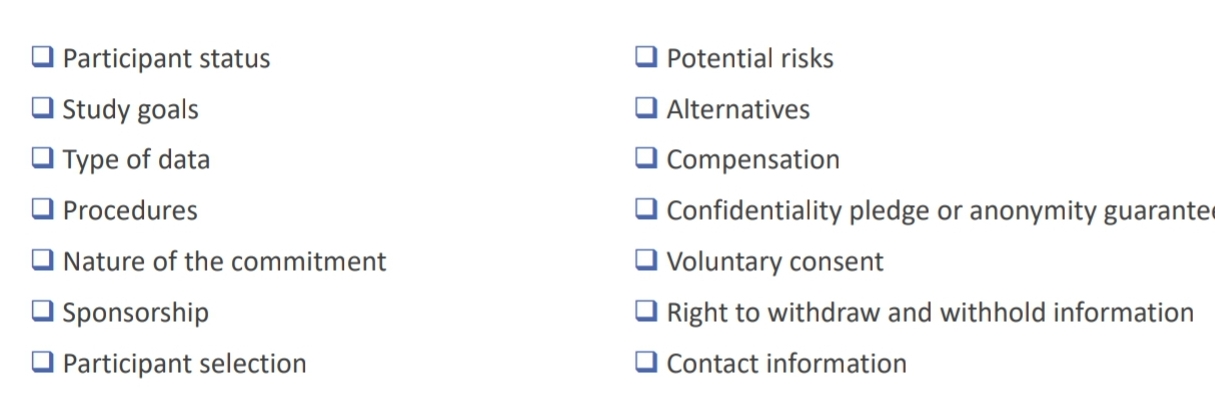The width and height of the screenshot is (1215, 402).
Task: Click the Sponsorship label text
Action: pyautogui.click(x=136, y=313)
